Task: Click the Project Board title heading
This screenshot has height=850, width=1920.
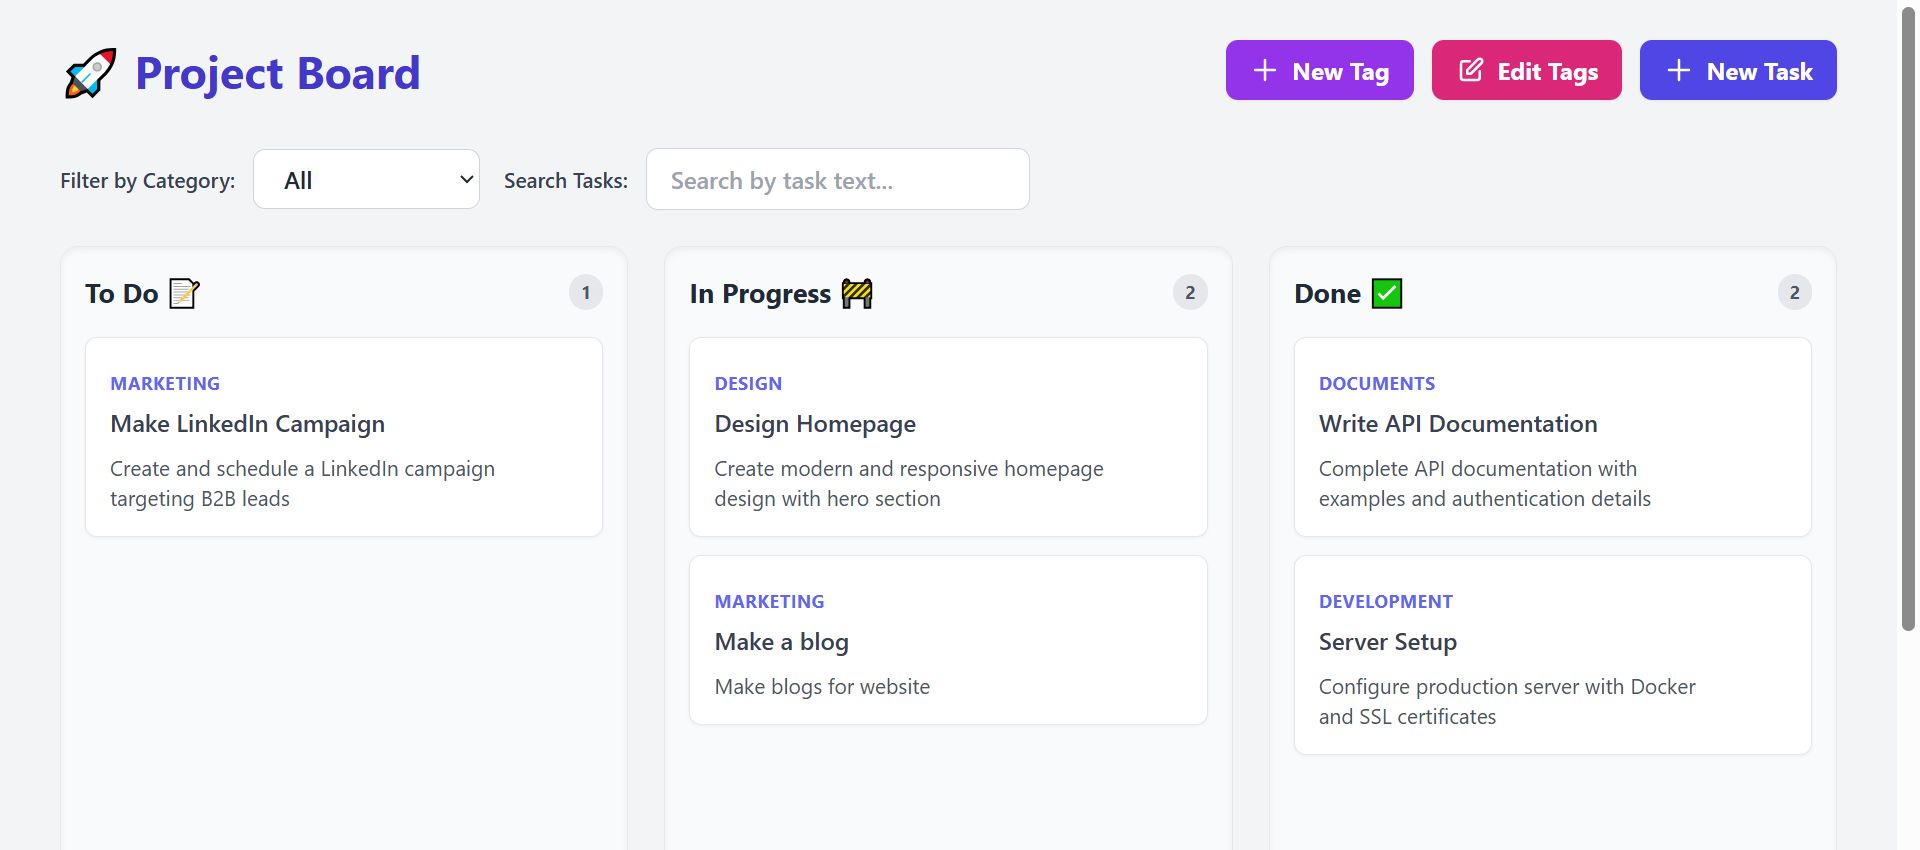Action: click(278, 73)
